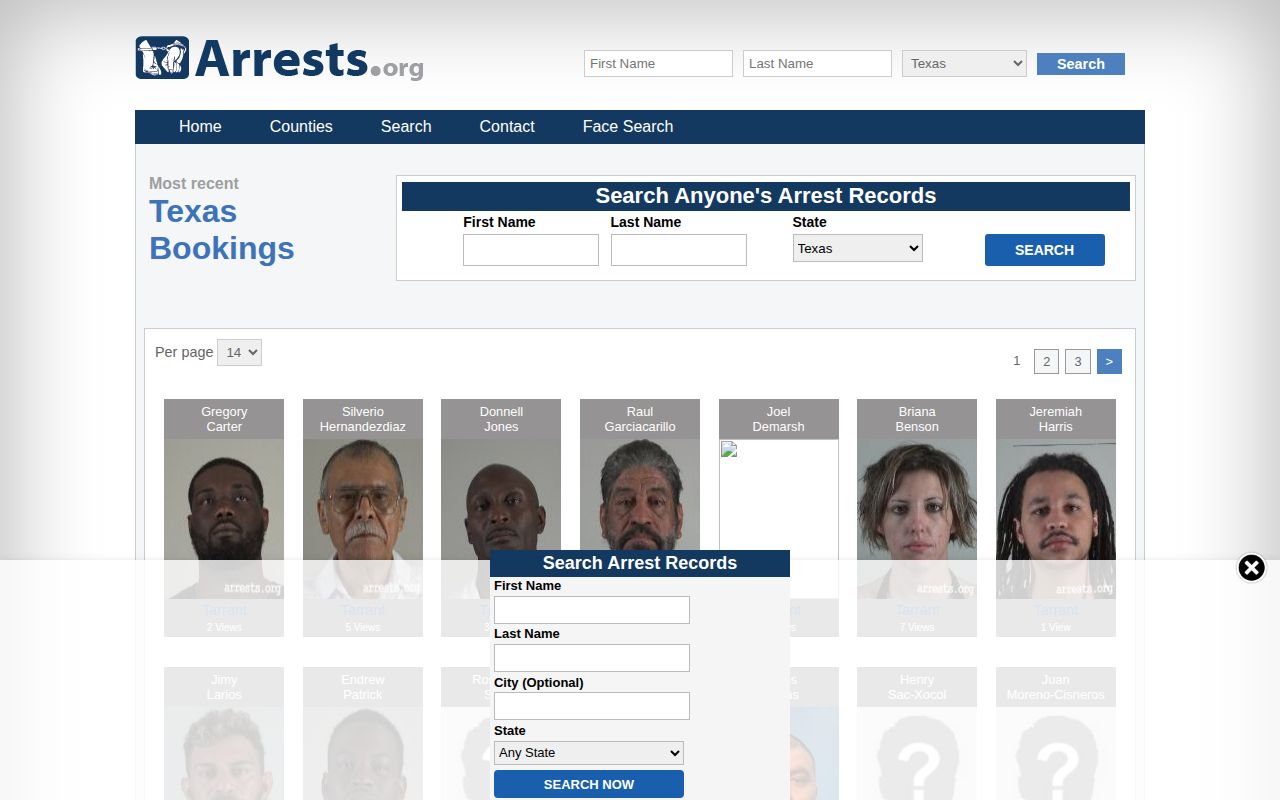Focus Last Name field in Search Anyone's Arrest Records
Viewport: 1280px width, 800px height.
click(679, 250)
